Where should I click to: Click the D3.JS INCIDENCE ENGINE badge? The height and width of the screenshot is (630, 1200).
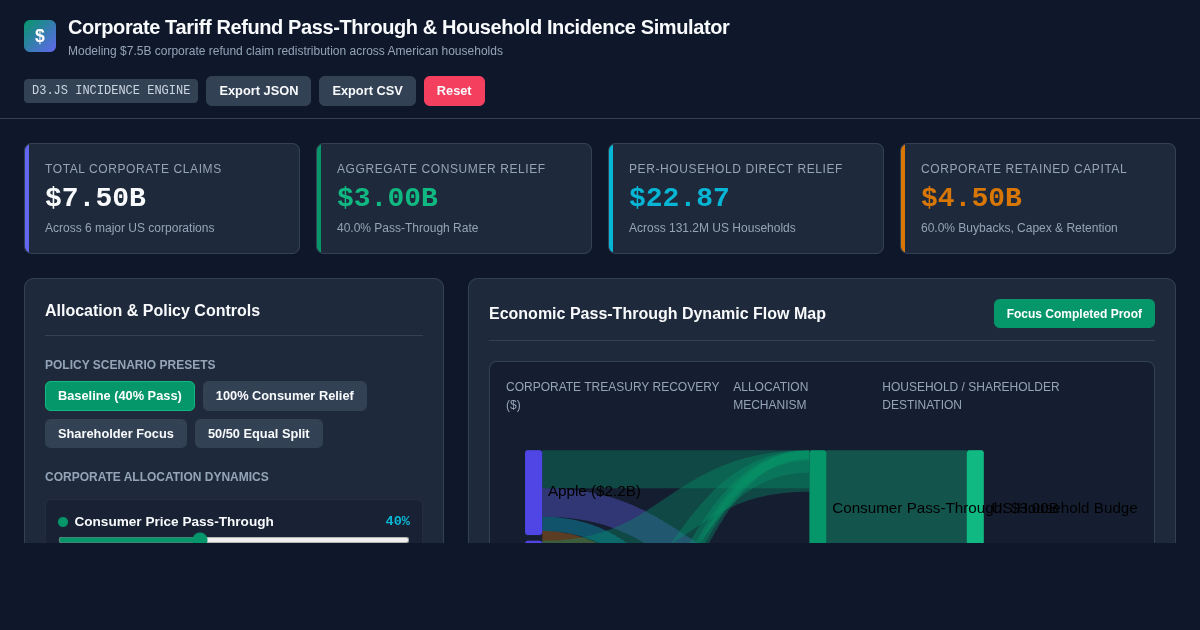coord(111,91)
